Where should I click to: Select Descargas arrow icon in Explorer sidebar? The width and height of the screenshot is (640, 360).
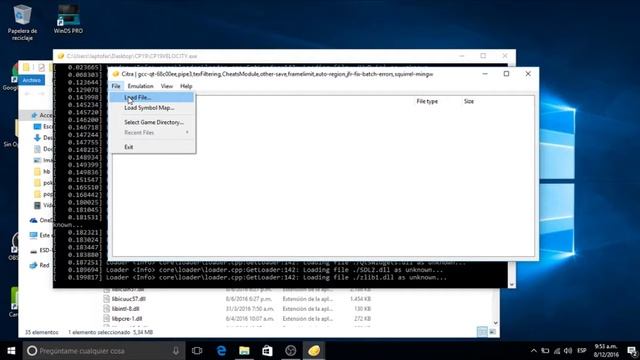(37, 138)
